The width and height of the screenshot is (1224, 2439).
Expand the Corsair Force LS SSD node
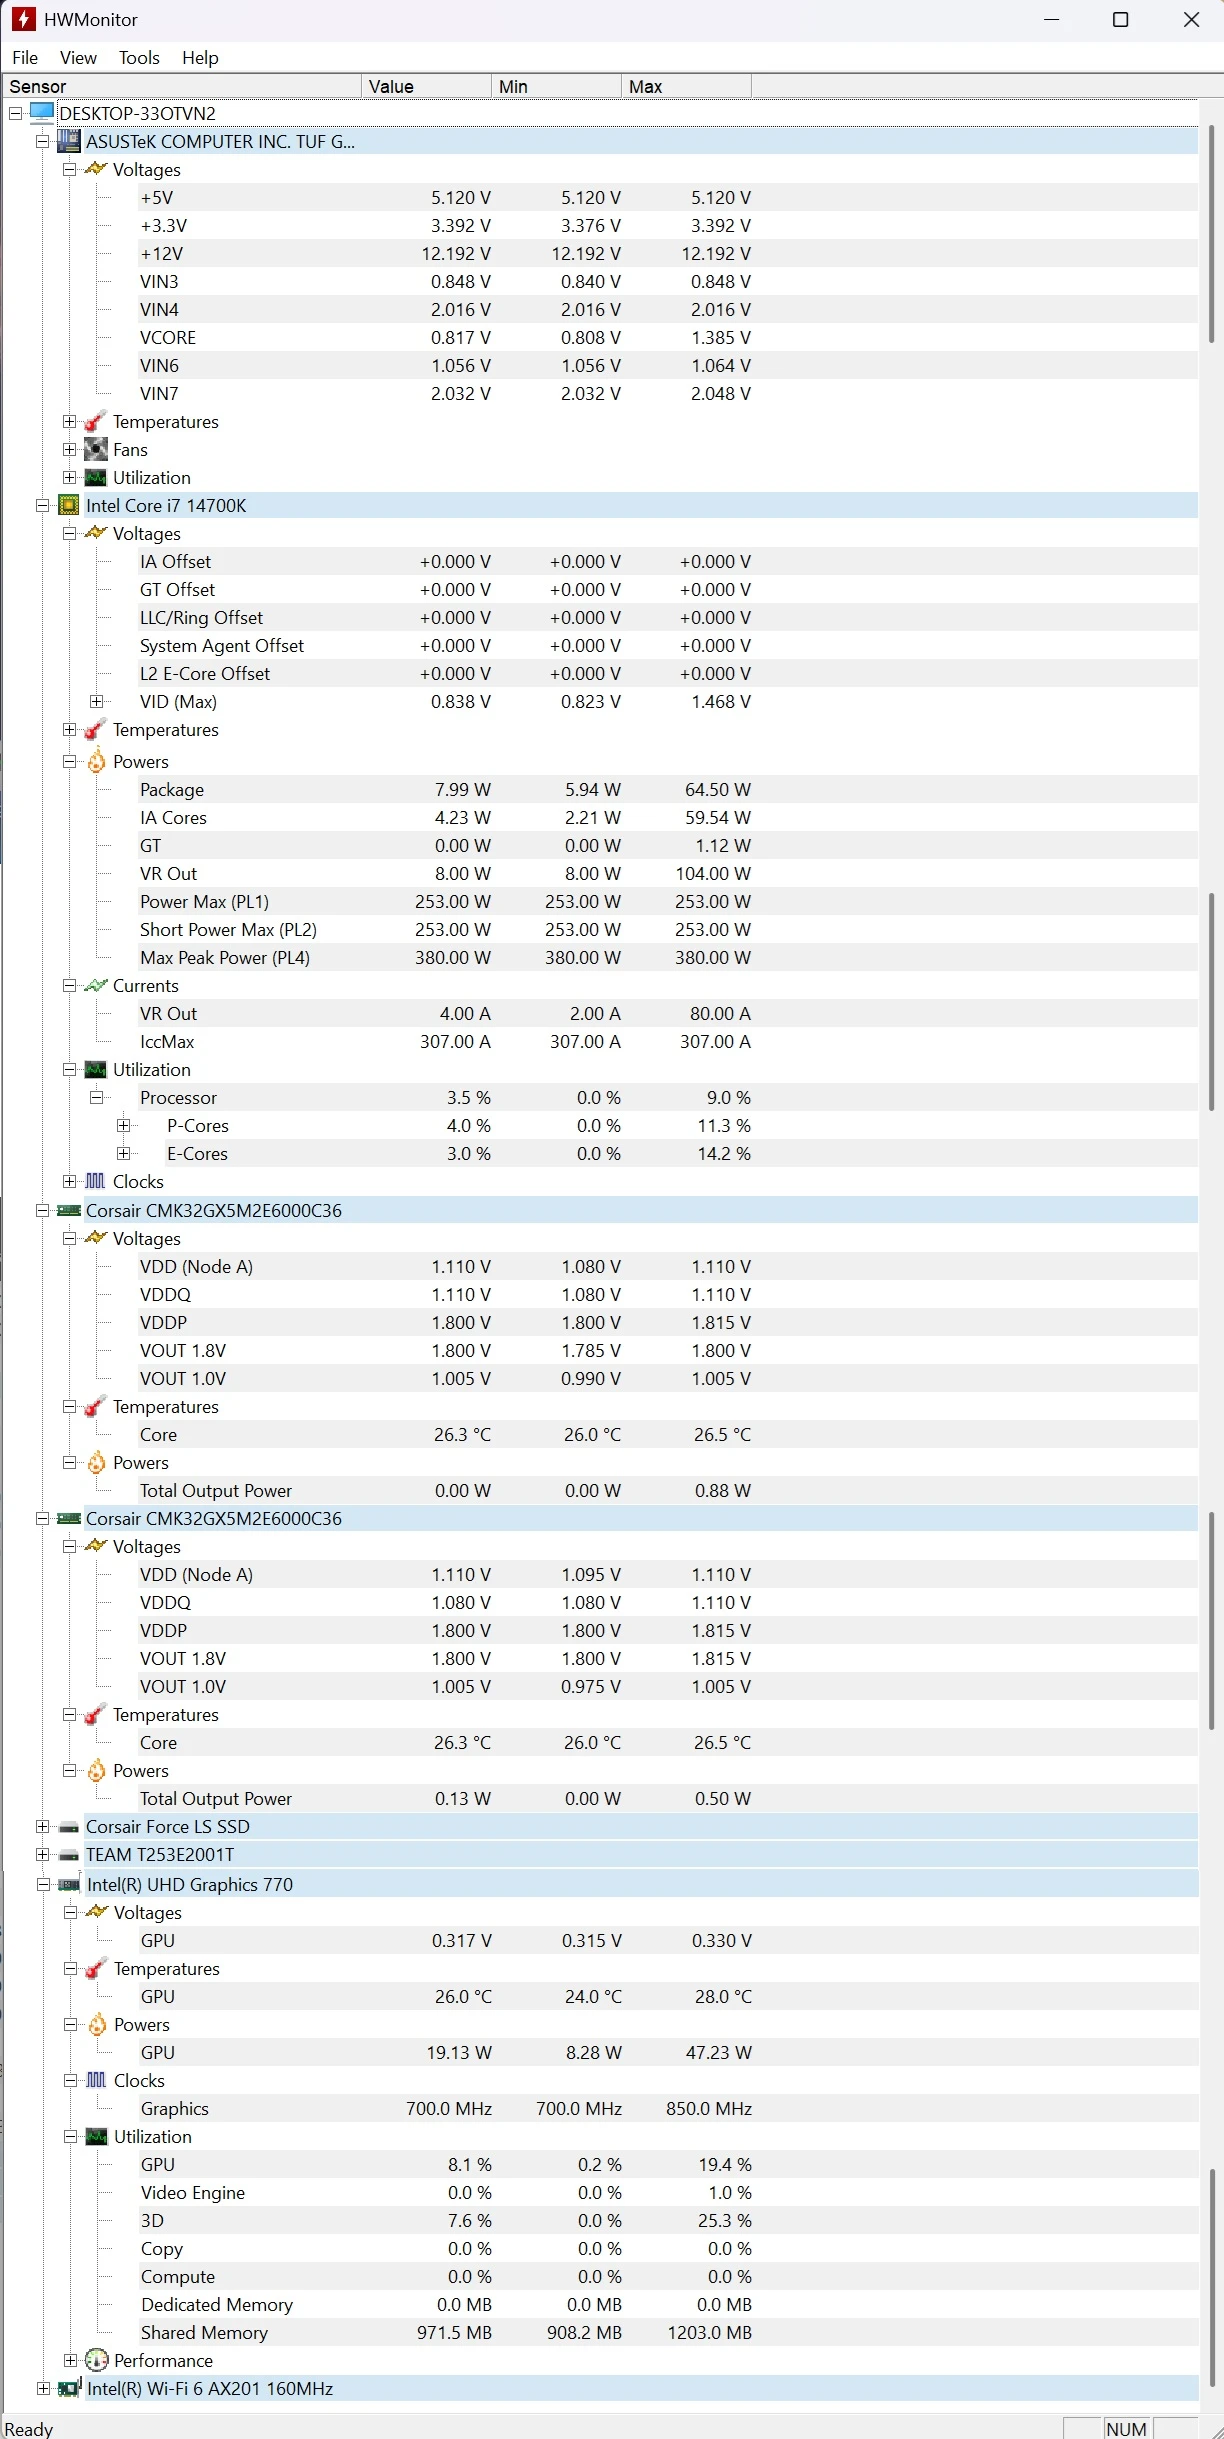coord(43,1826)
